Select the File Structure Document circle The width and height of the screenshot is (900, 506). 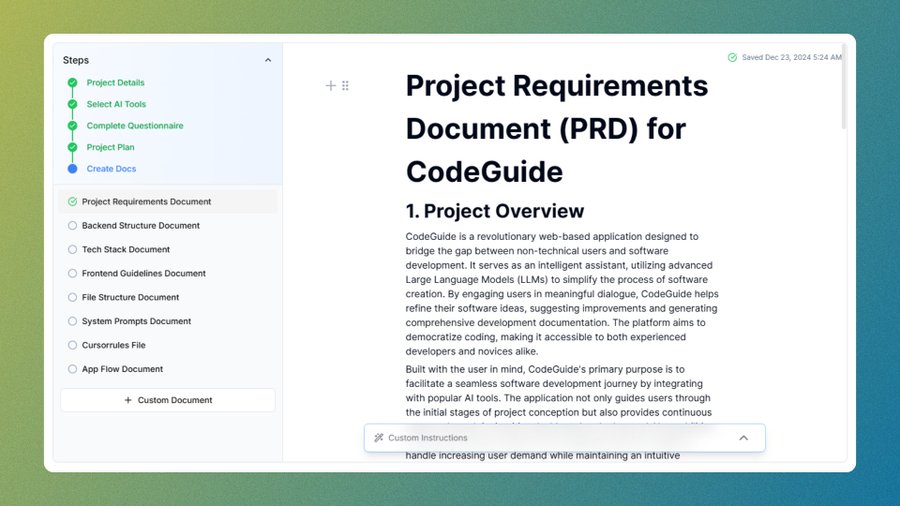(x=72, y=297)
